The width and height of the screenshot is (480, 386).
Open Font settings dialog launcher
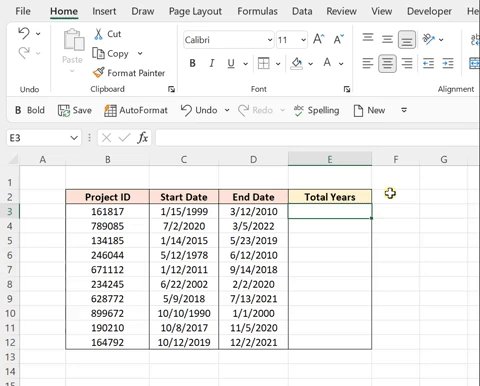click(347, 89)
